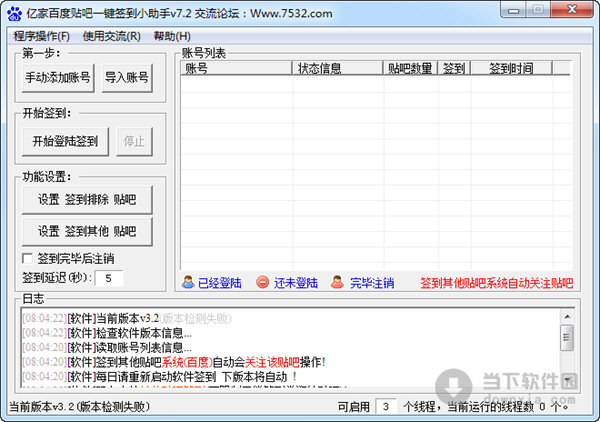Click 导入账号 button
Image resolution: width=600 pixels, height=422 pixels.
click(127, 78)
